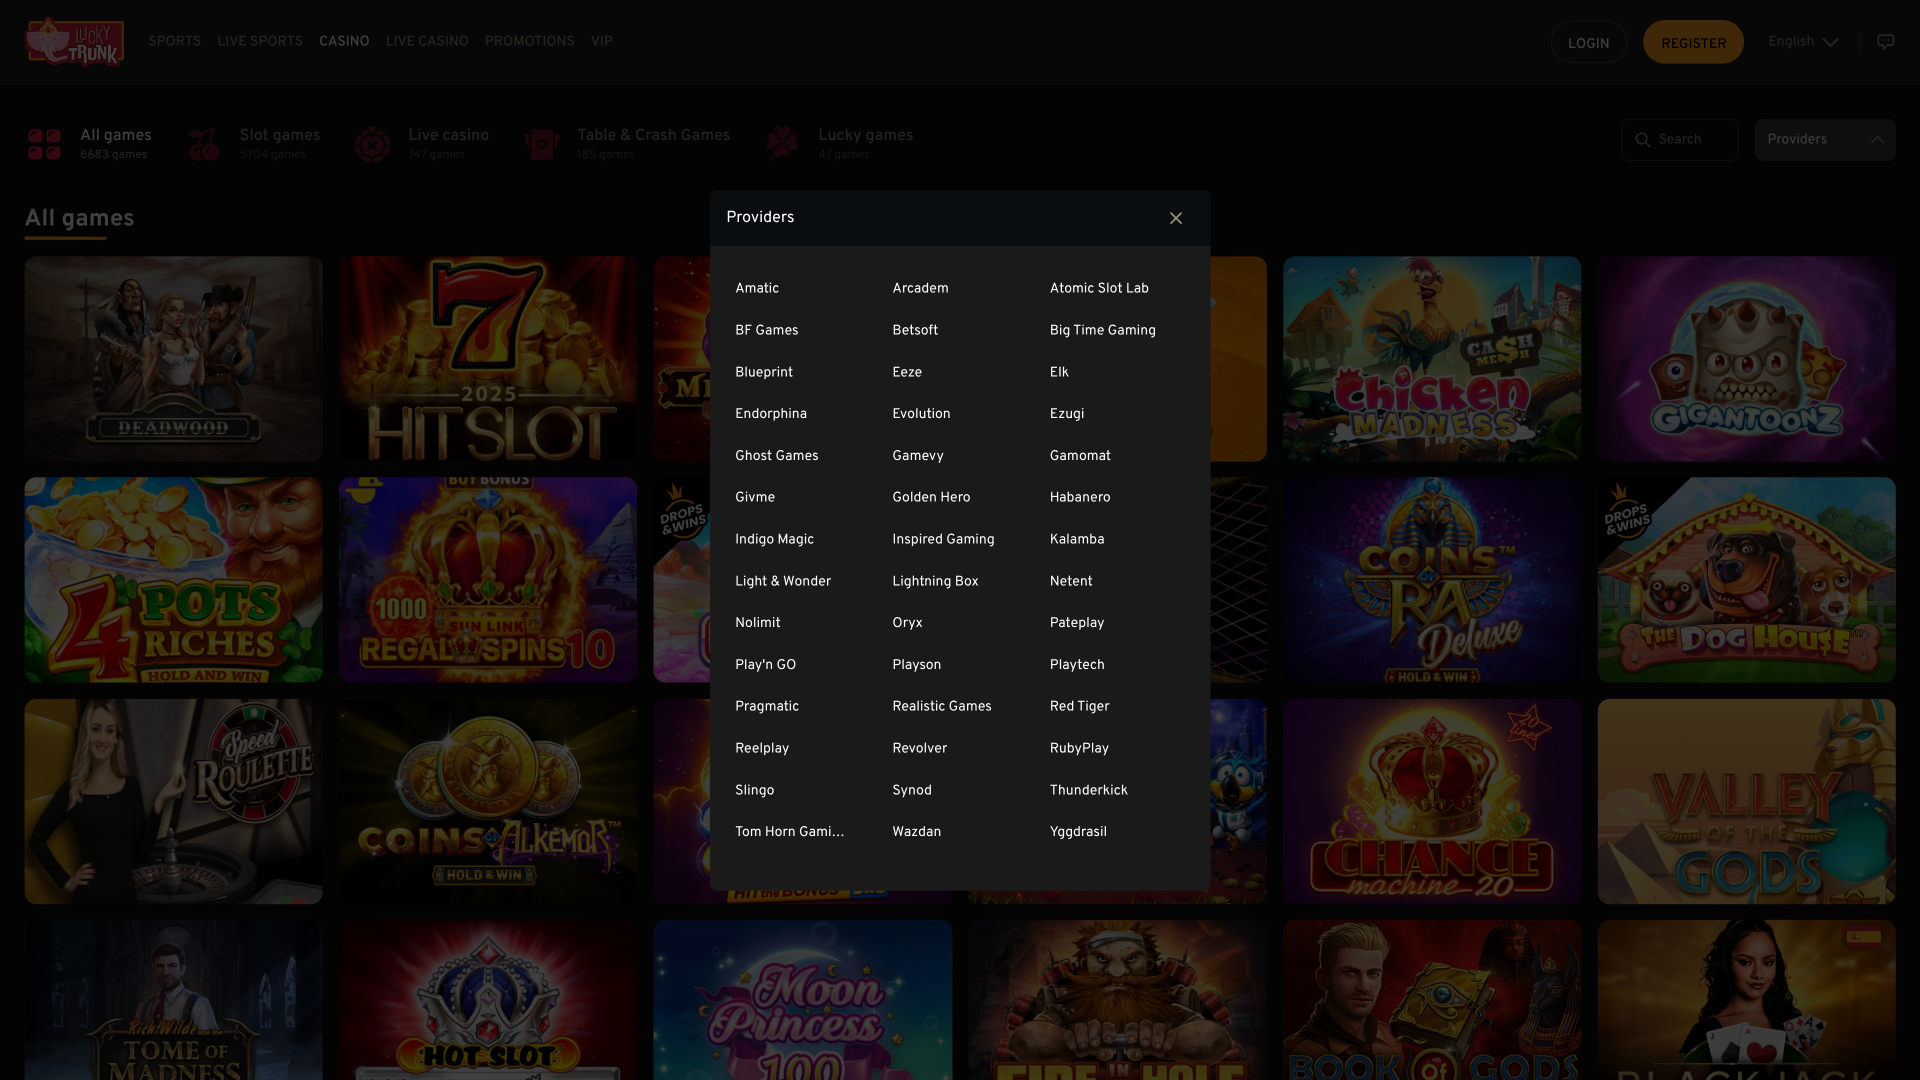
Task: Close the Providers dialog
Action: click(1175, 217)
